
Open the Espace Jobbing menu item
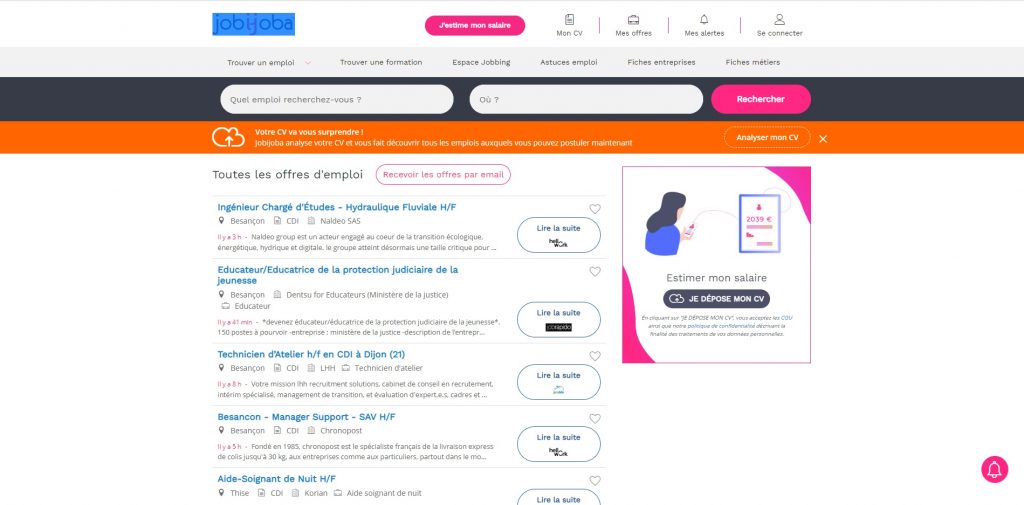pos(481,62)
